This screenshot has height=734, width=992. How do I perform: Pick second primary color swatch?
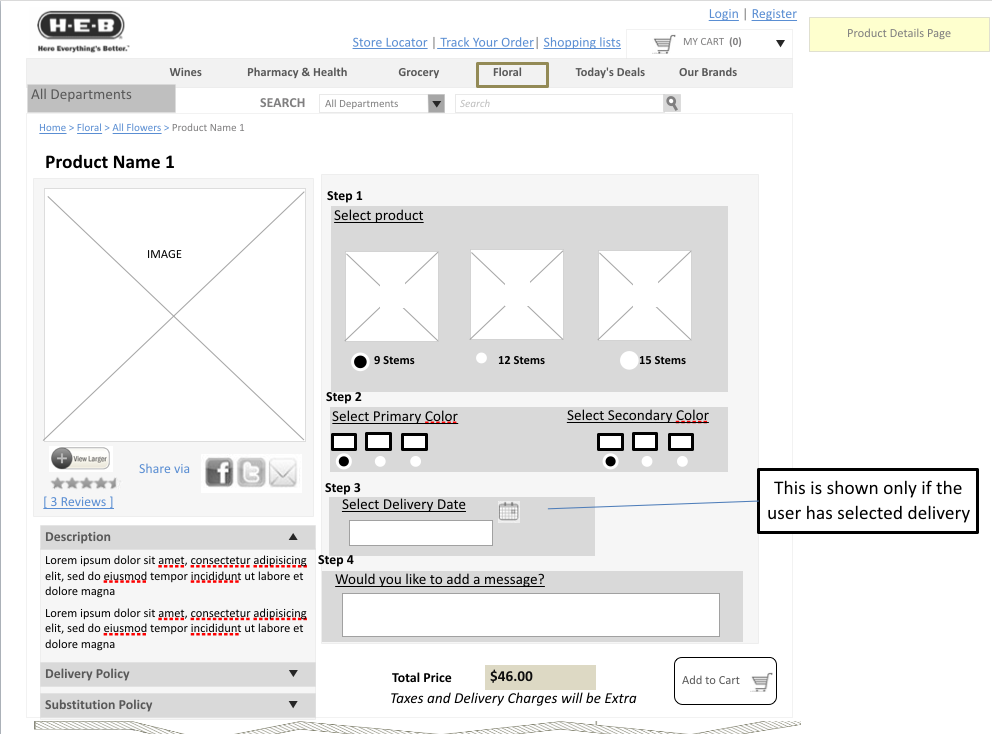(x=378, y=442)
